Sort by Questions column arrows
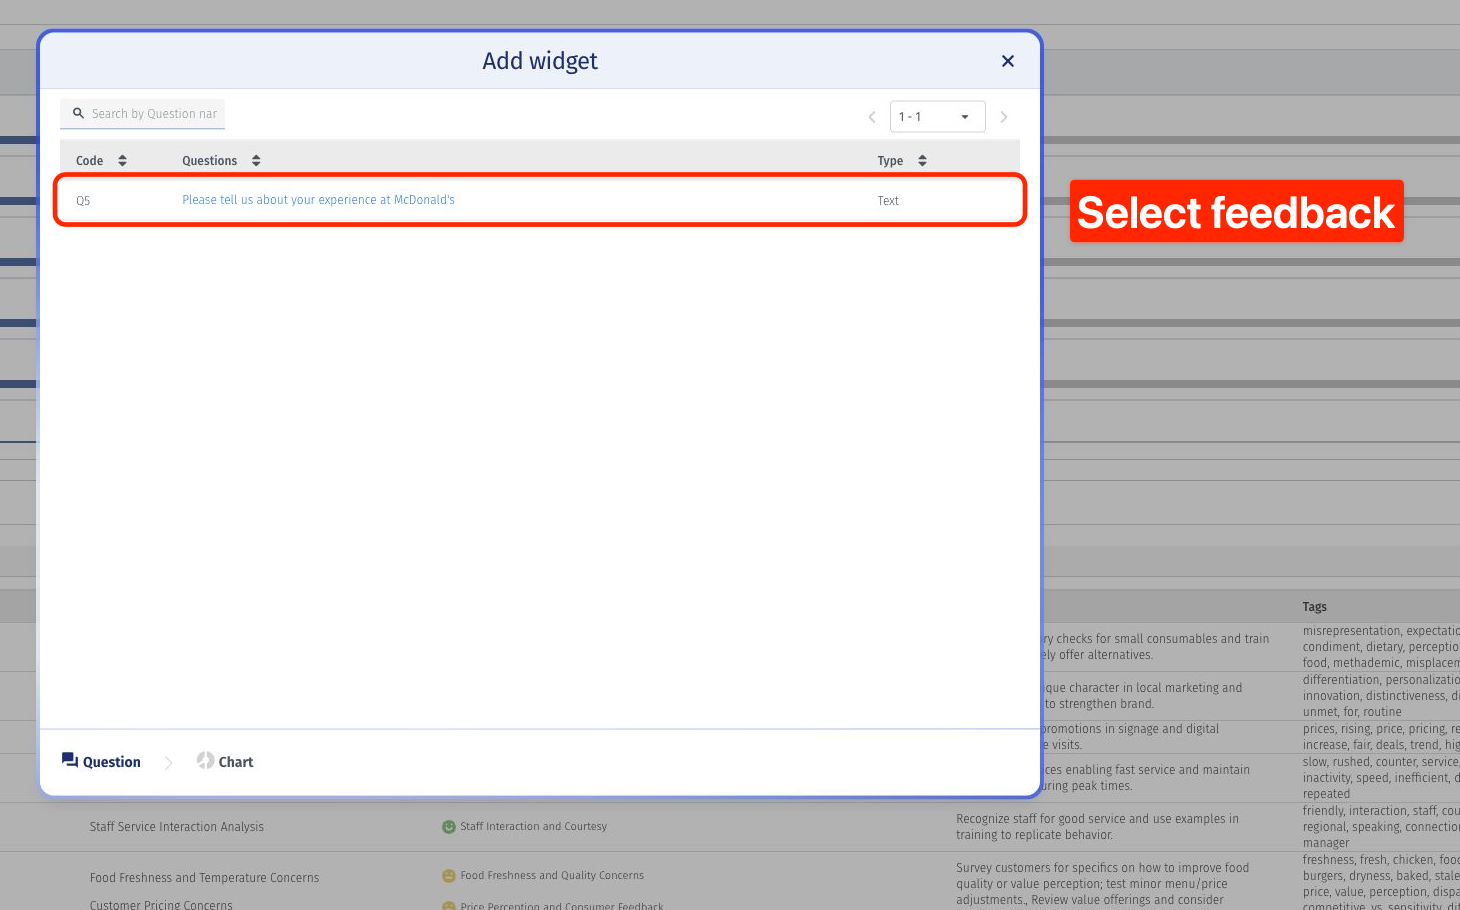 tap(256, 160)
